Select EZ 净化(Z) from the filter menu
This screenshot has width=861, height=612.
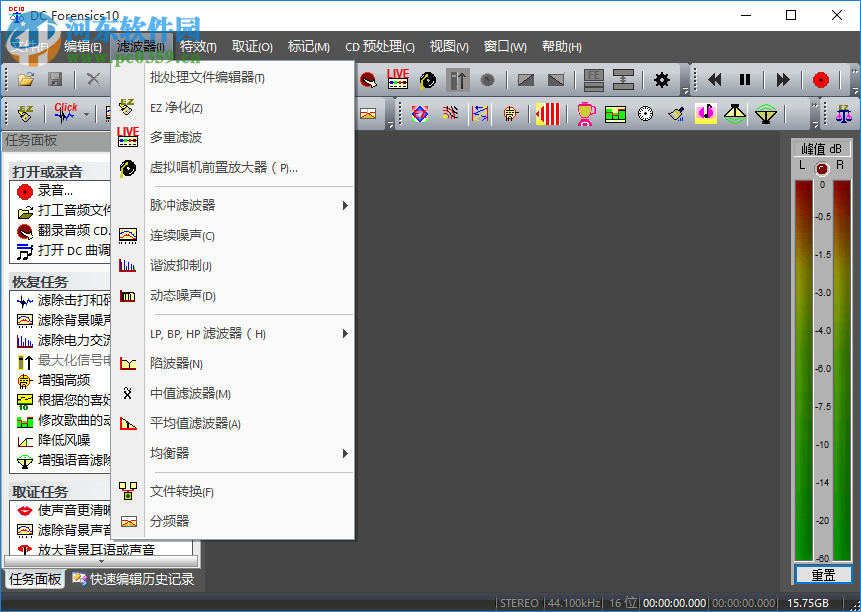233,108
